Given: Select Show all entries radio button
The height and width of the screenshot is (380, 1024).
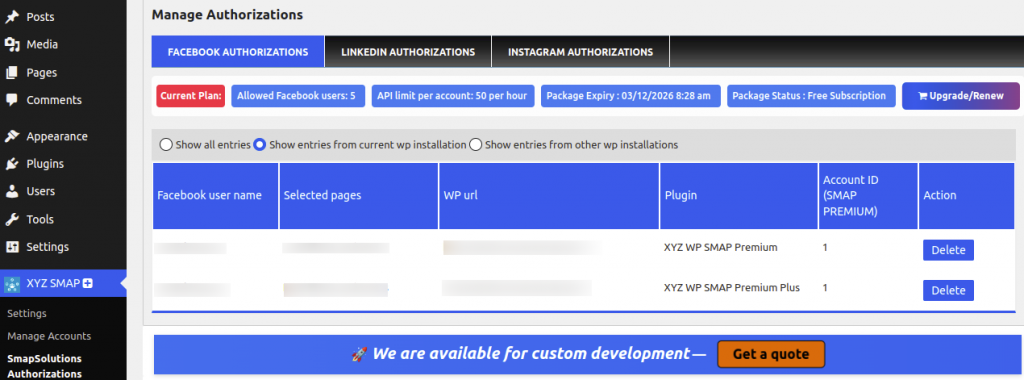Looking at the screenshot, I should pos(166,145).
